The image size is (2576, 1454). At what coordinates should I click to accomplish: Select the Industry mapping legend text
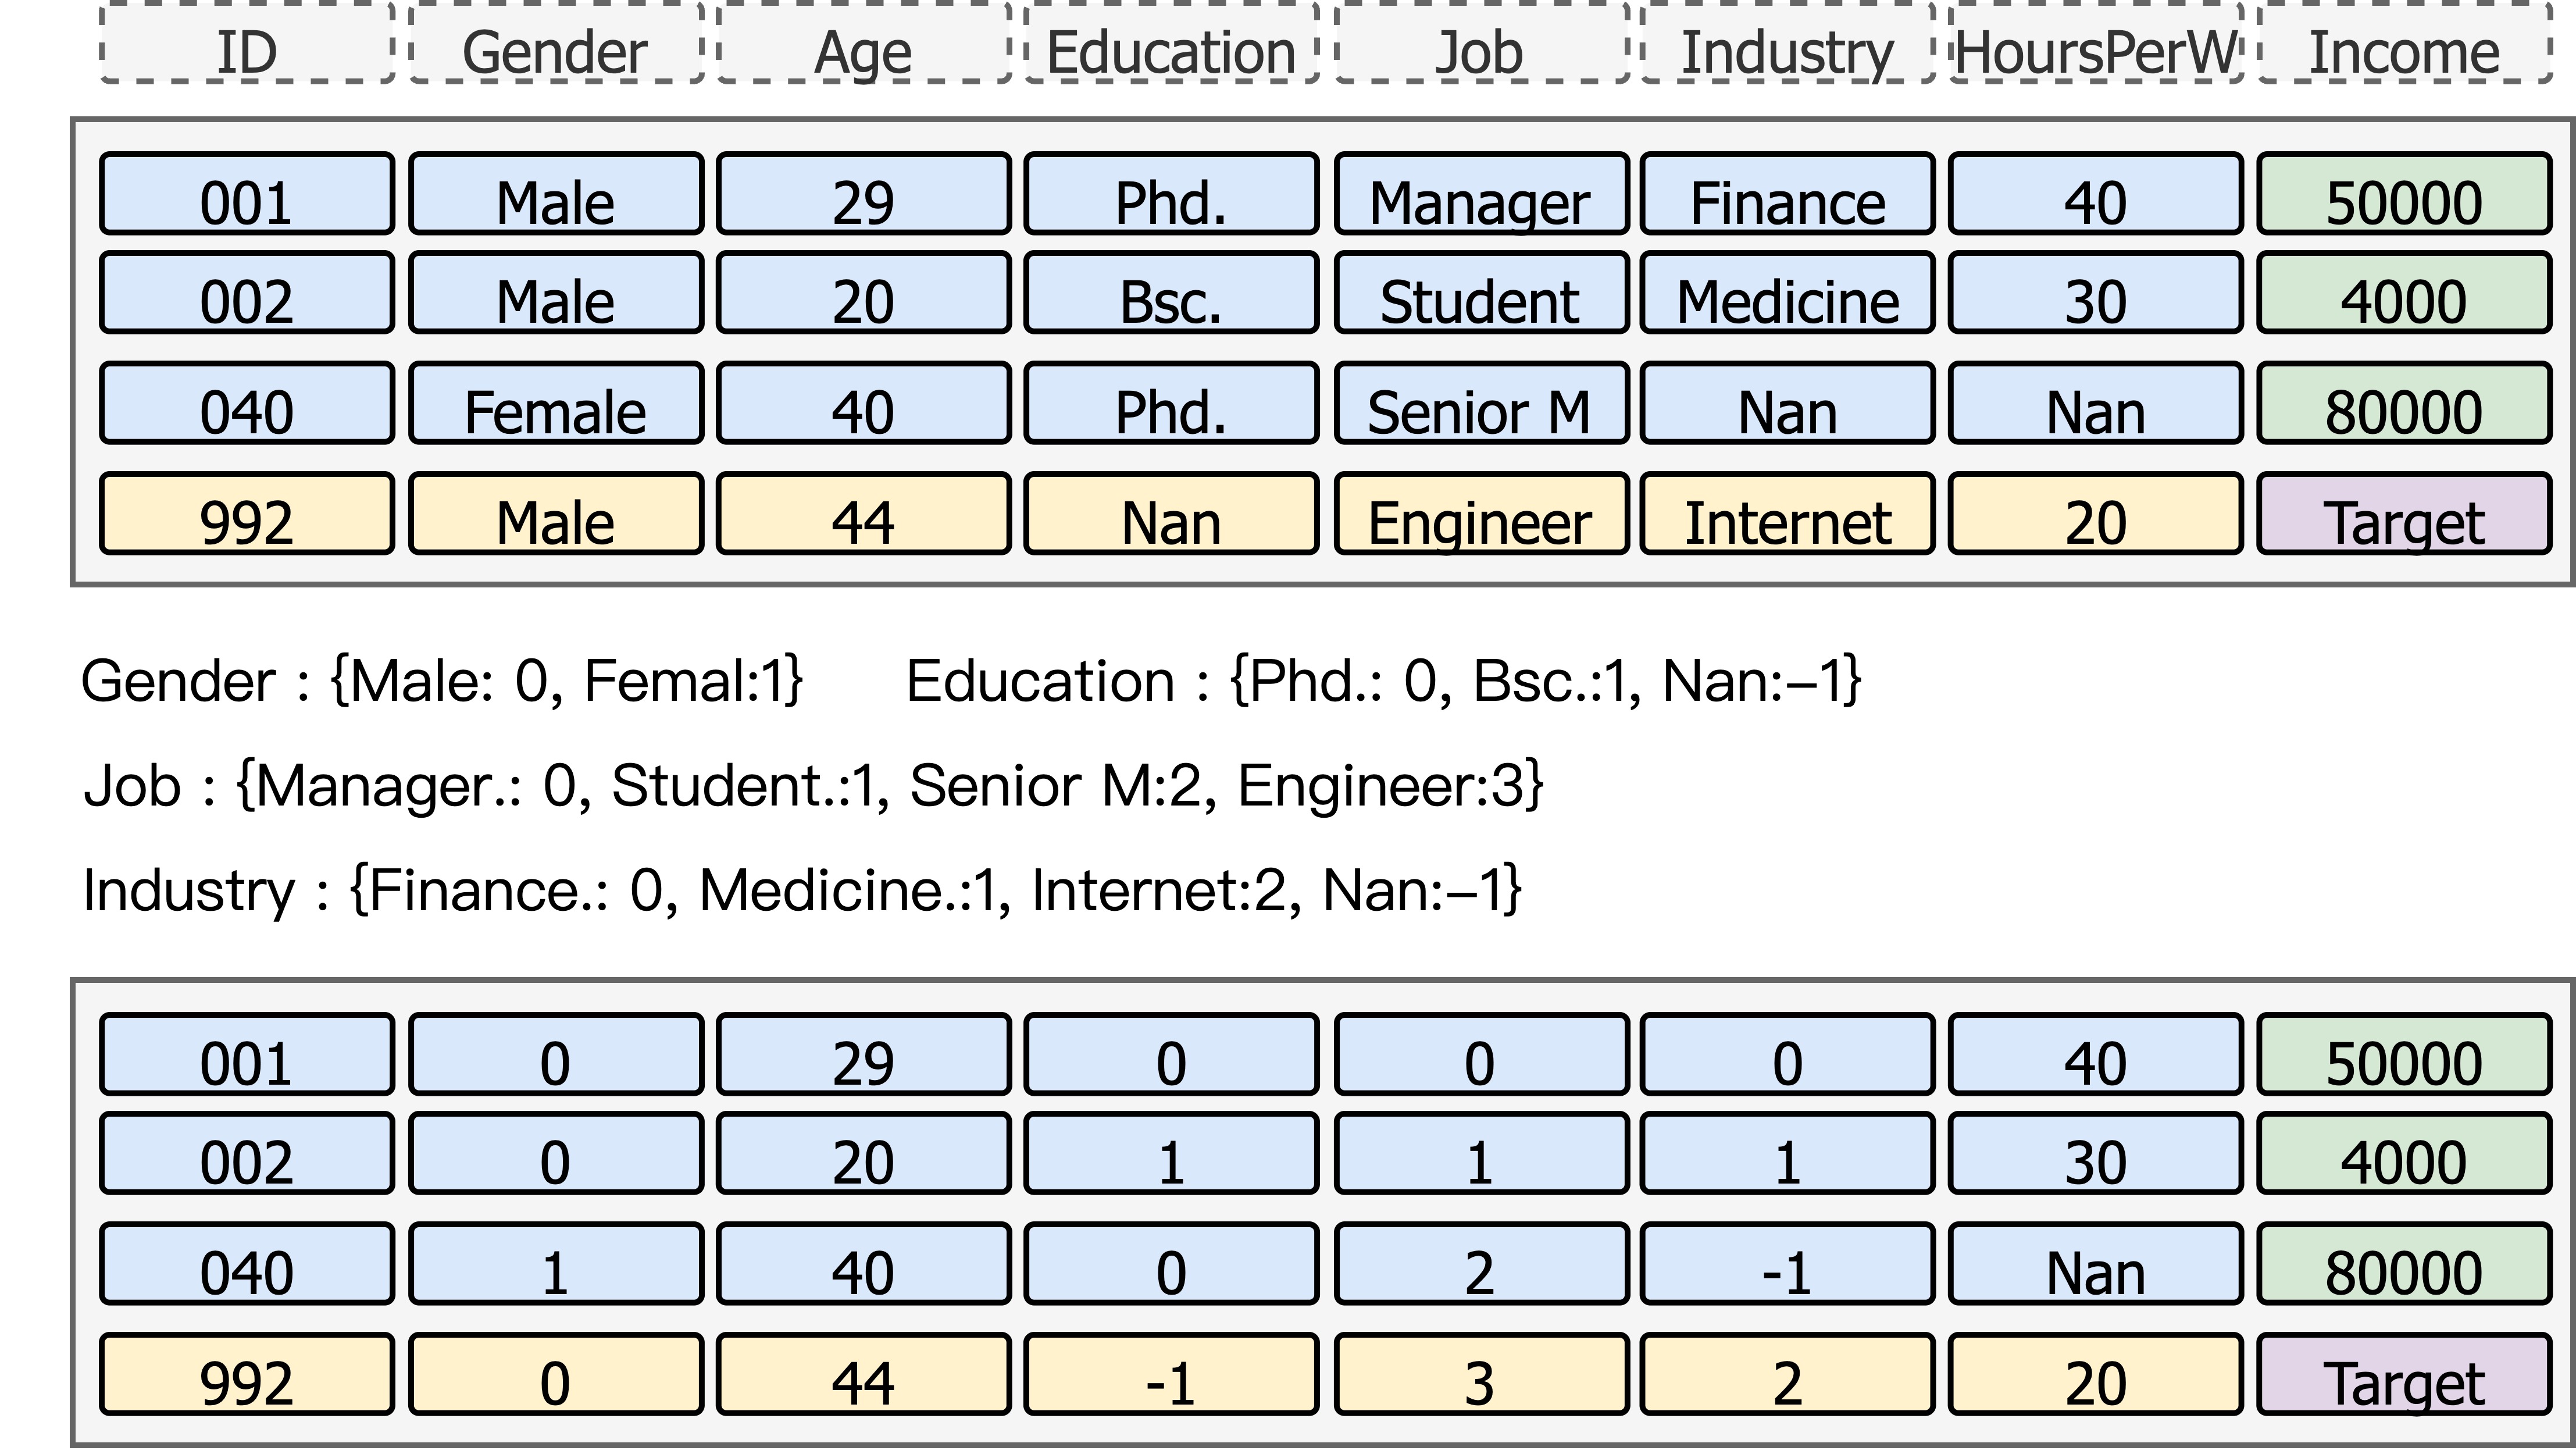802,889
